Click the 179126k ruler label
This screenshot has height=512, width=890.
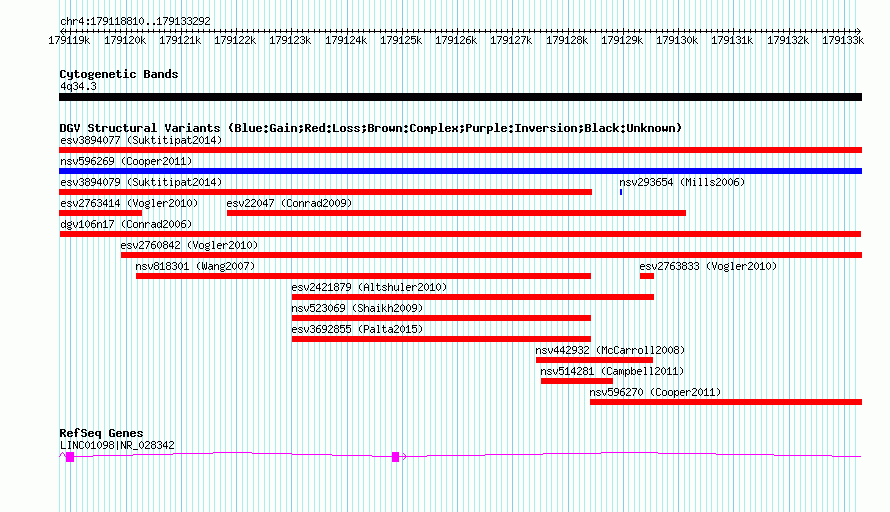[456, 41]
